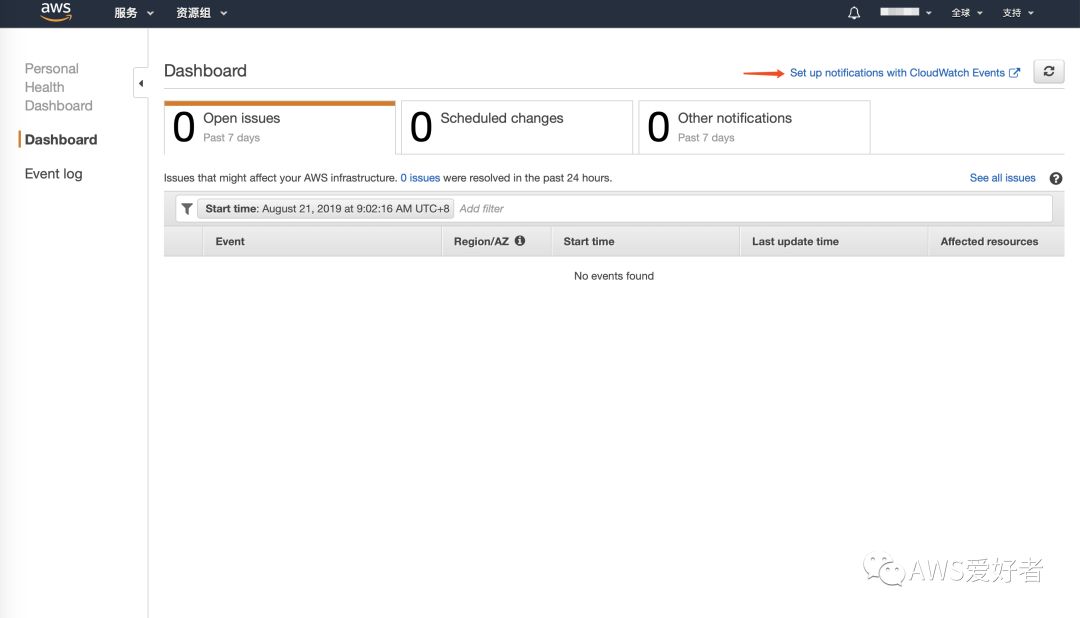Click the See all issues link

point(1002,178)
